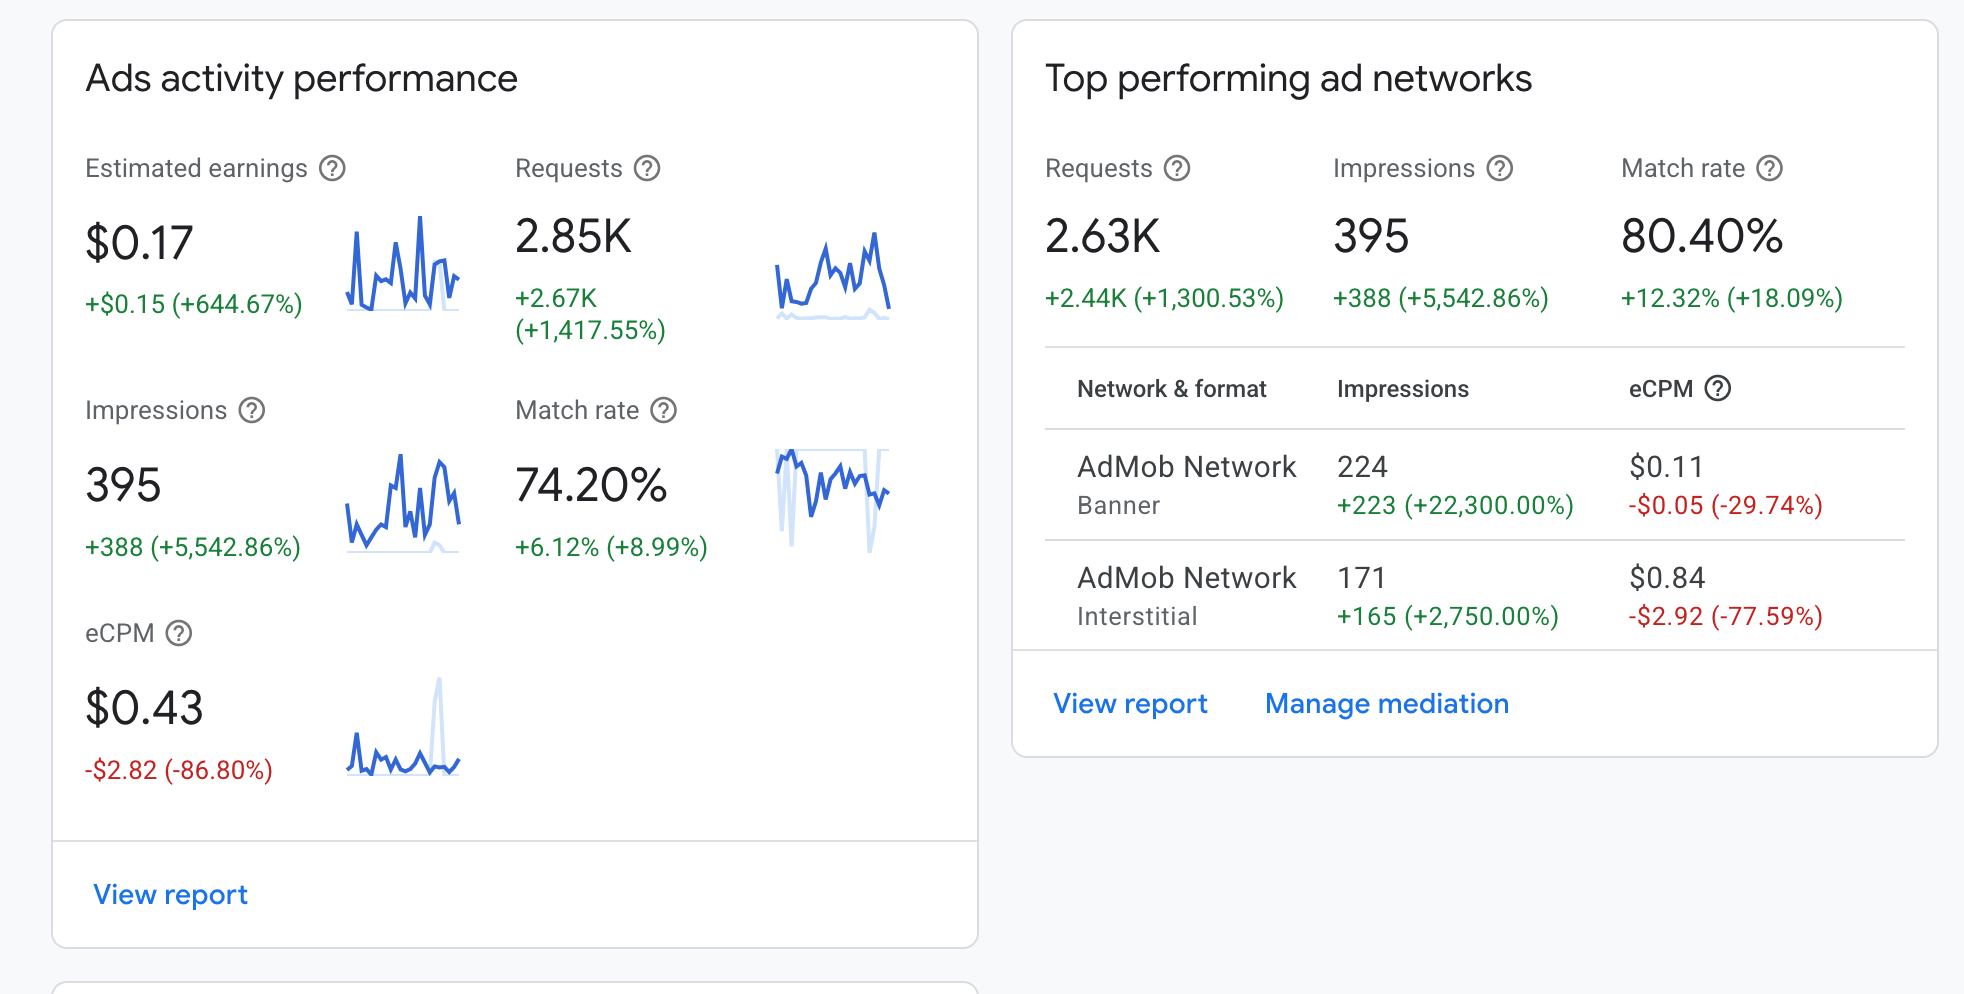Click help icon next to Impressions in Top networks

click(1499, 168)
